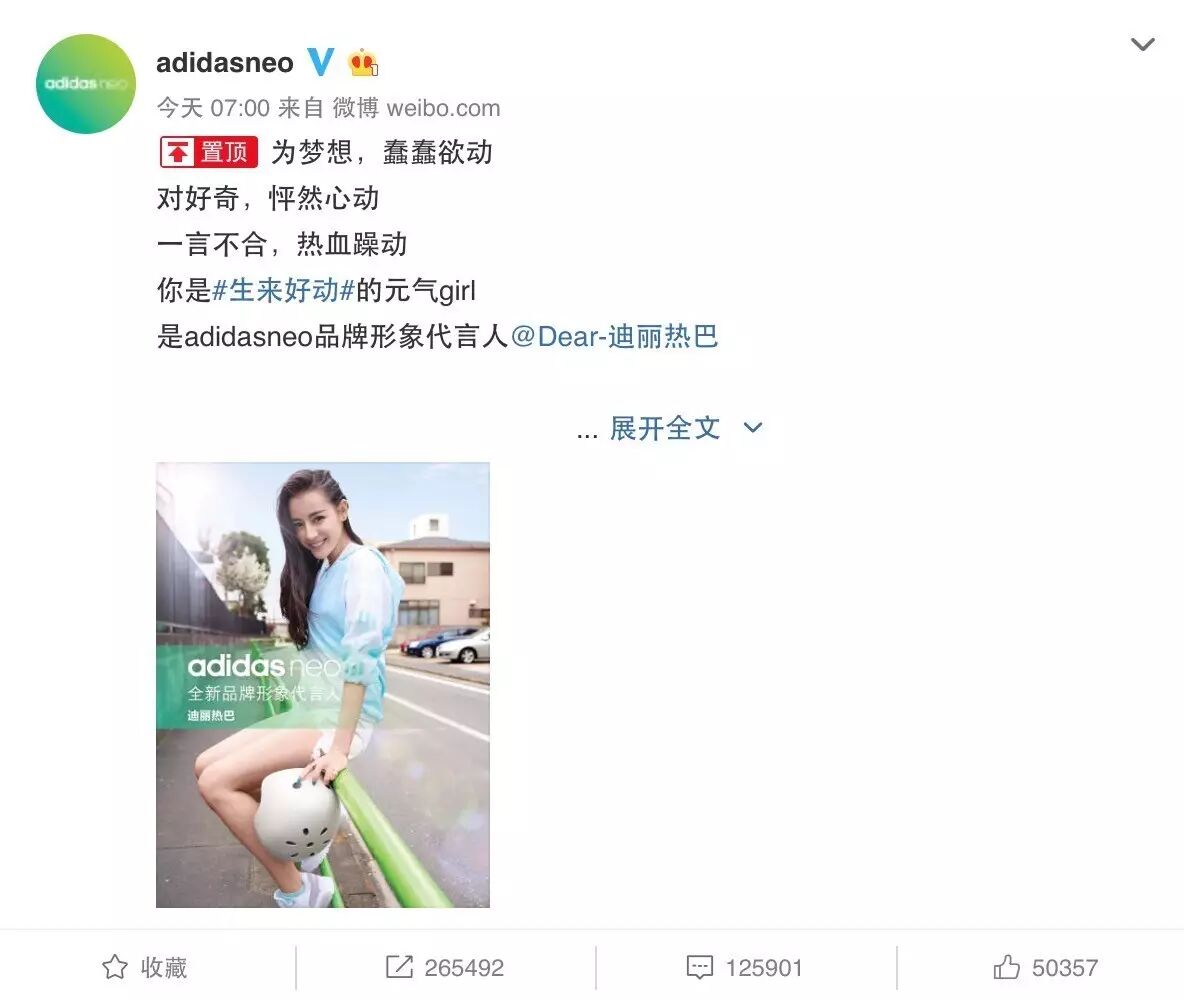Open comments via speech bubble icon
Image resolution: width=1184 pixels, height=1000 pixels.
coord(699,968)
